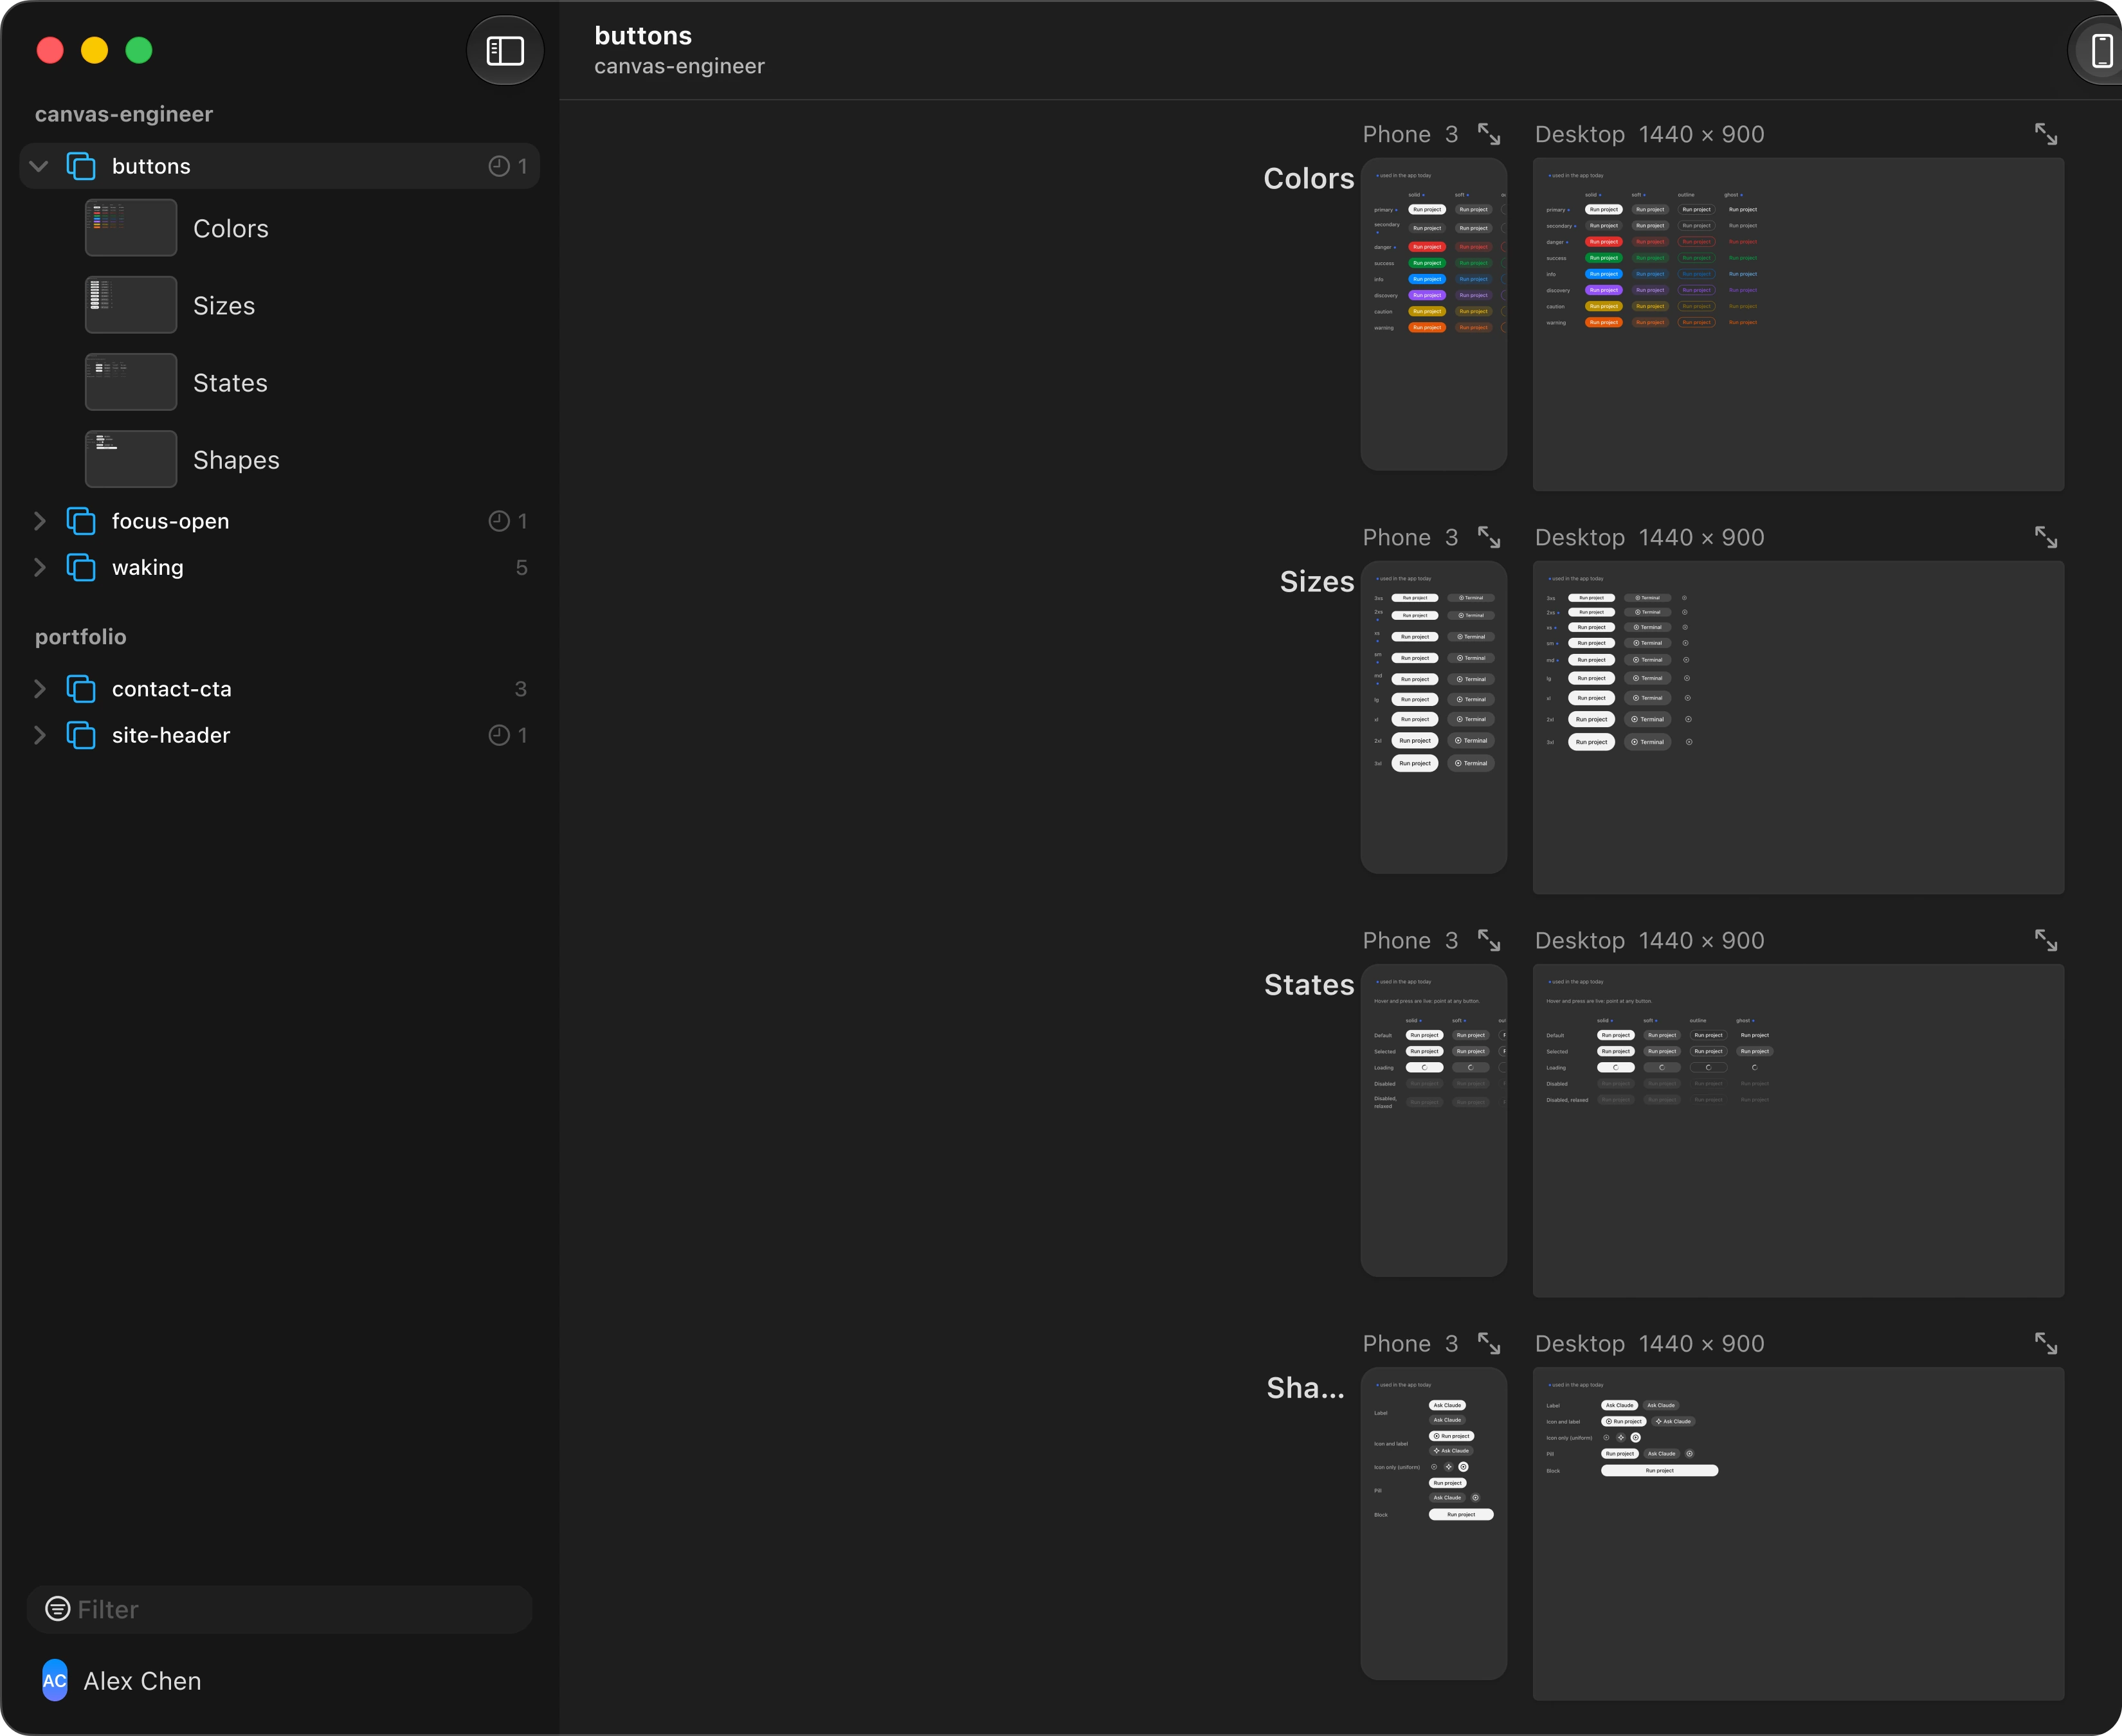Click the canvas-engineer sidebar section heading

coord(124,114)
